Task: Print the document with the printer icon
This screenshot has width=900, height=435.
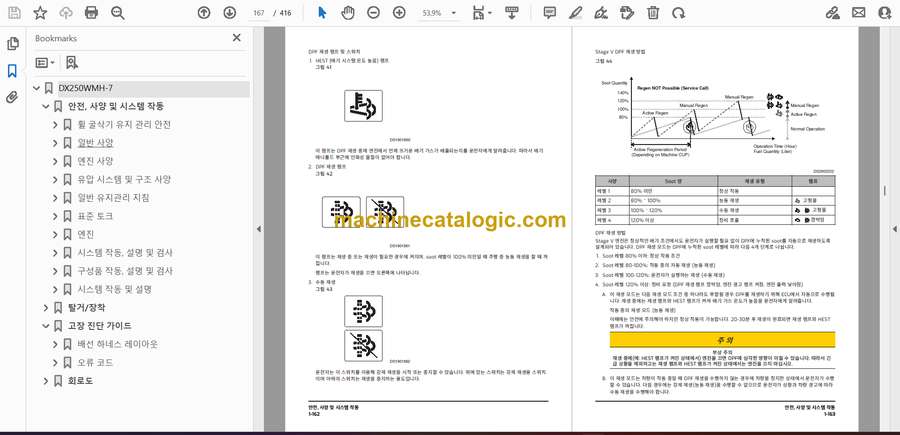Action: 91,13
